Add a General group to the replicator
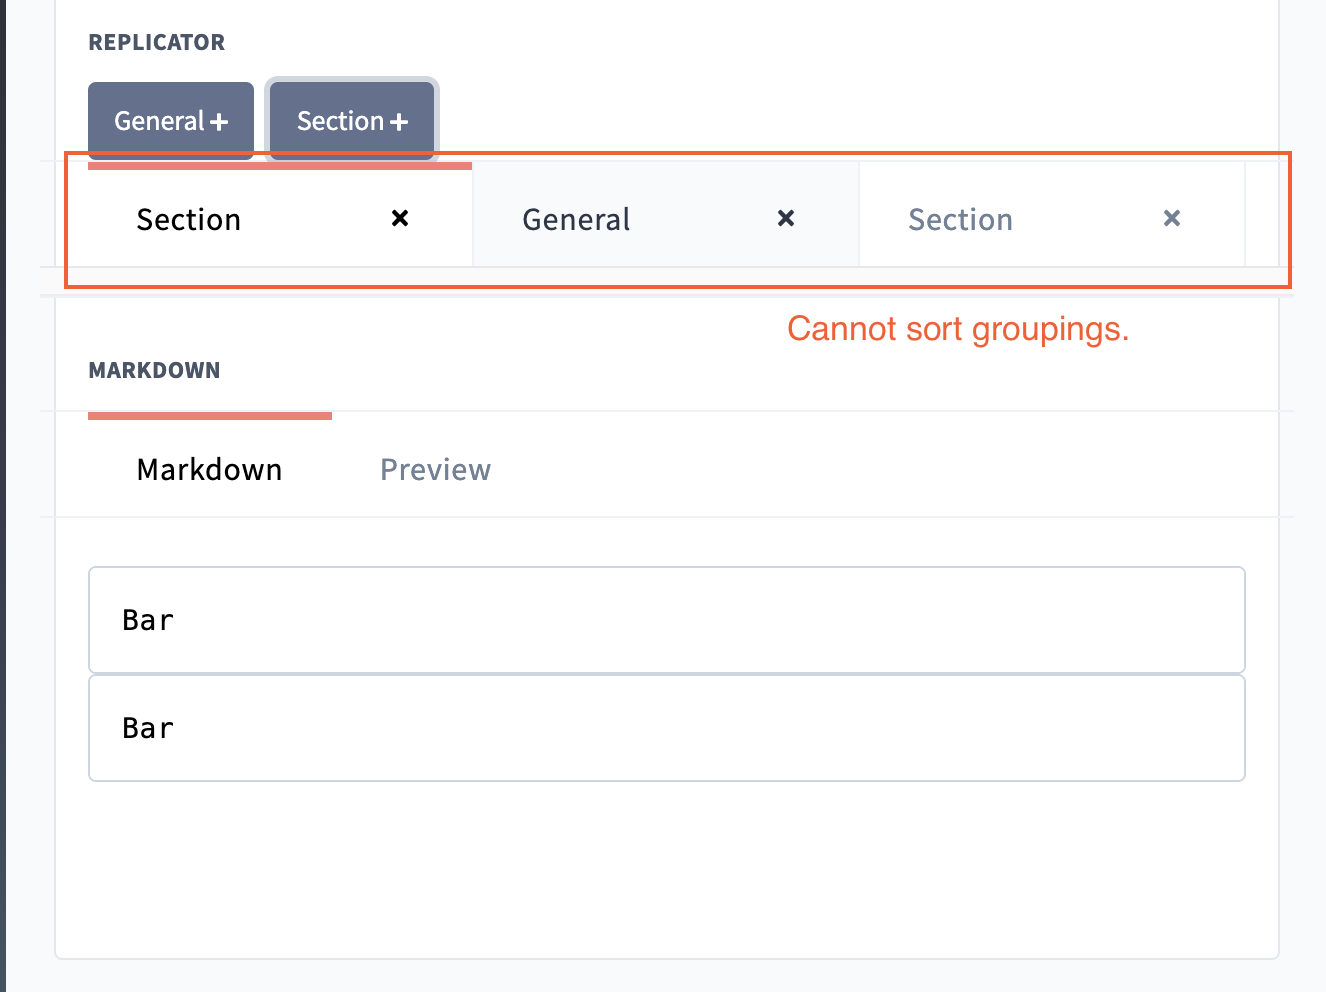The image size is (1326, 992). point(170,120)
